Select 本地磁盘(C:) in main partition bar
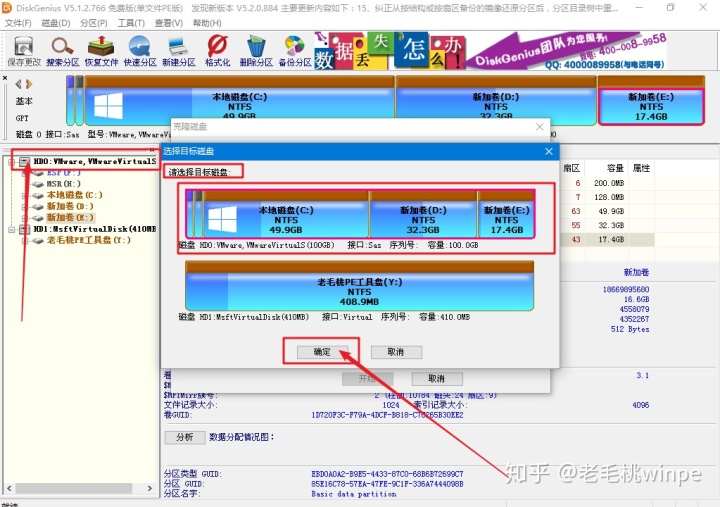This screenshot has height=507, width=720. click(x=239, y=101)
